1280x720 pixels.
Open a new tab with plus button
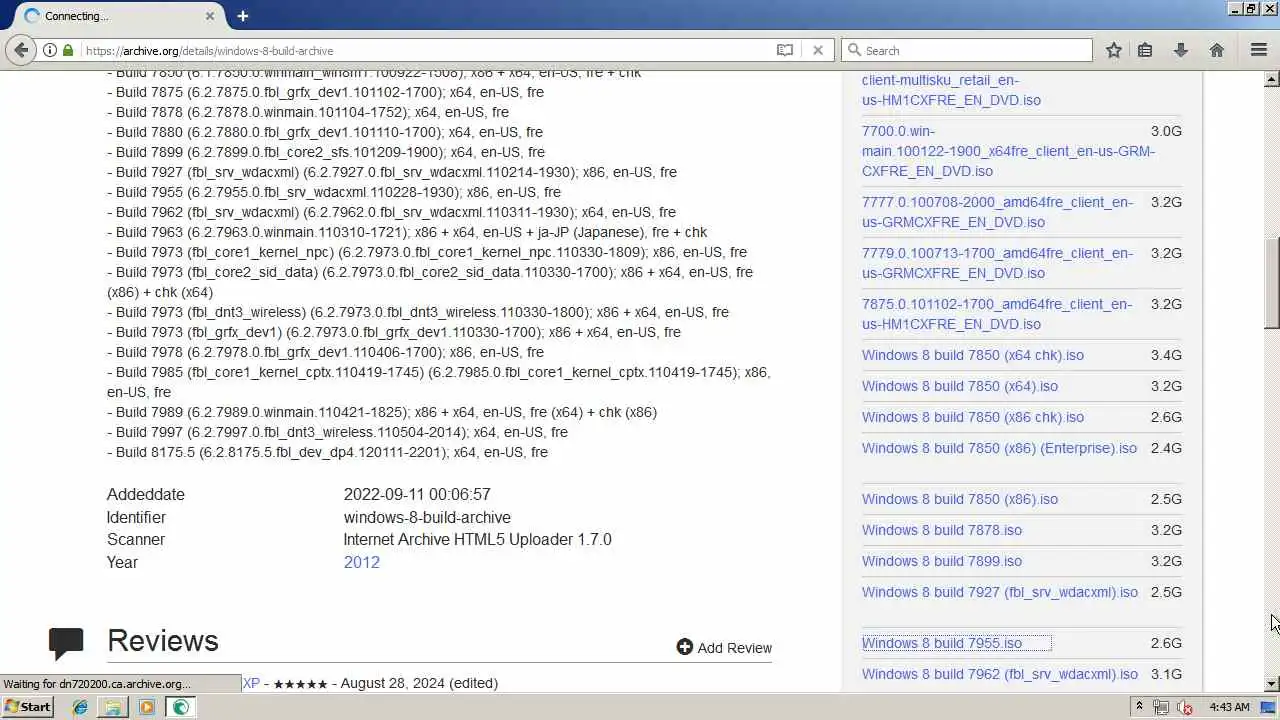[243, 16]
